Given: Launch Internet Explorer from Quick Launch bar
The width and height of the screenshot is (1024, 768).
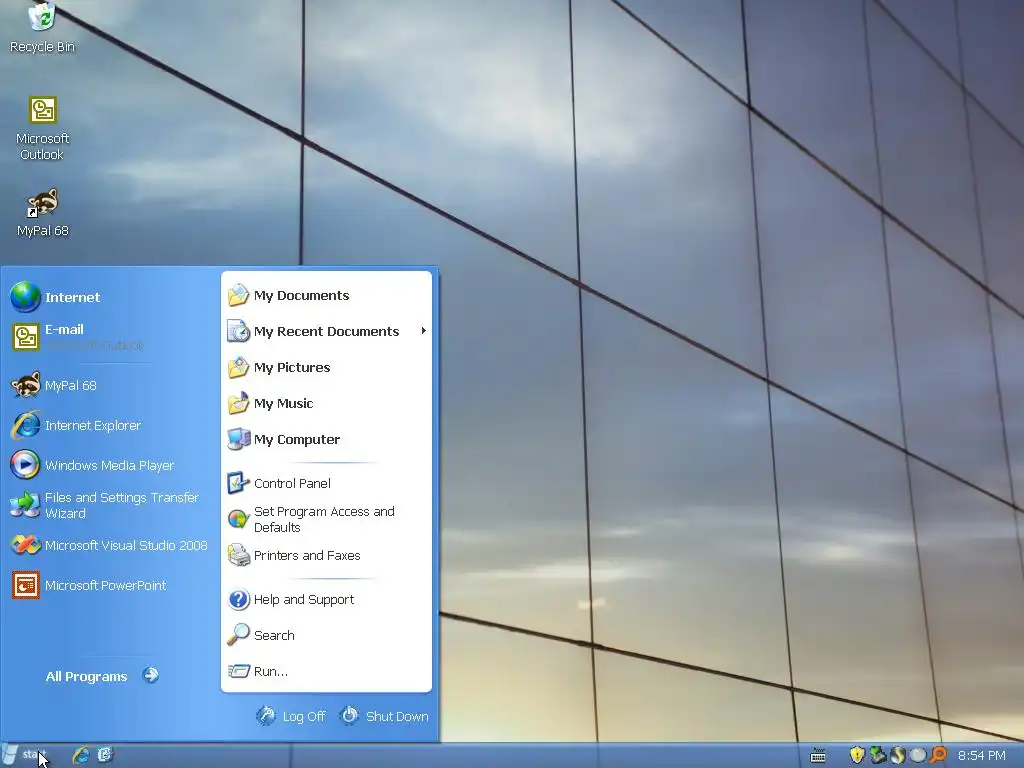Looking at the screenshot, I should coord(81,755).
